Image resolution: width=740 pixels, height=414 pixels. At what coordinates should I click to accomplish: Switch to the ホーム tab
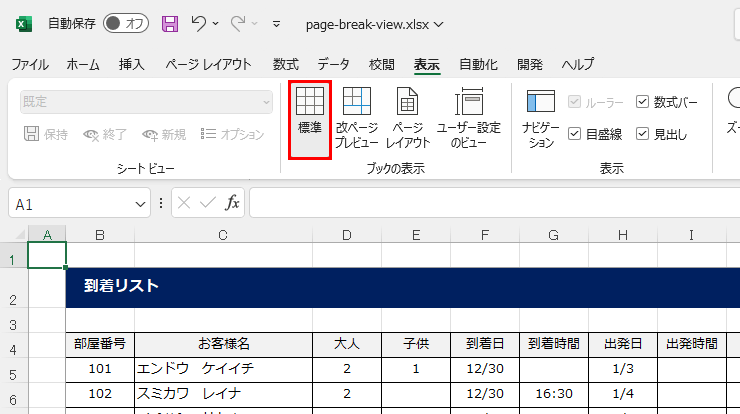click(x=83, y=64)
